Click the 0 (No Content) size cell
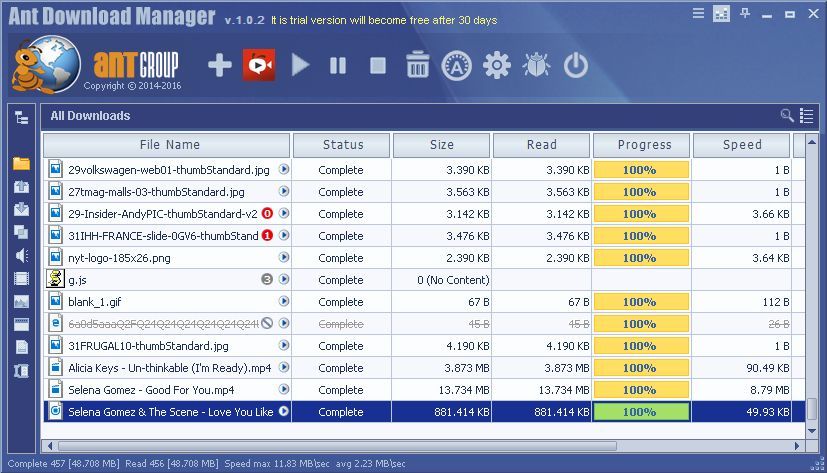Screen dimensions: 827x473 441,280
